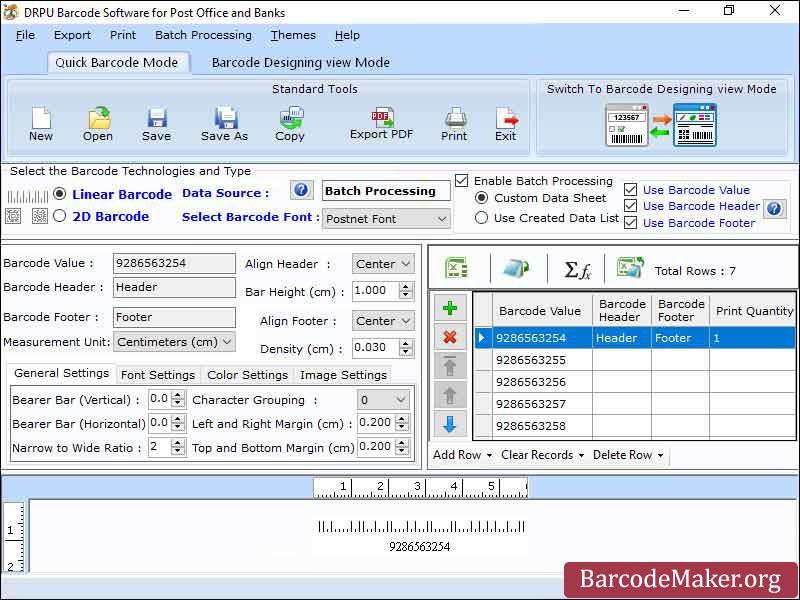Viewport: 800px width, 600px height.
Task: Delete row with red X icon
Action: 449,337
